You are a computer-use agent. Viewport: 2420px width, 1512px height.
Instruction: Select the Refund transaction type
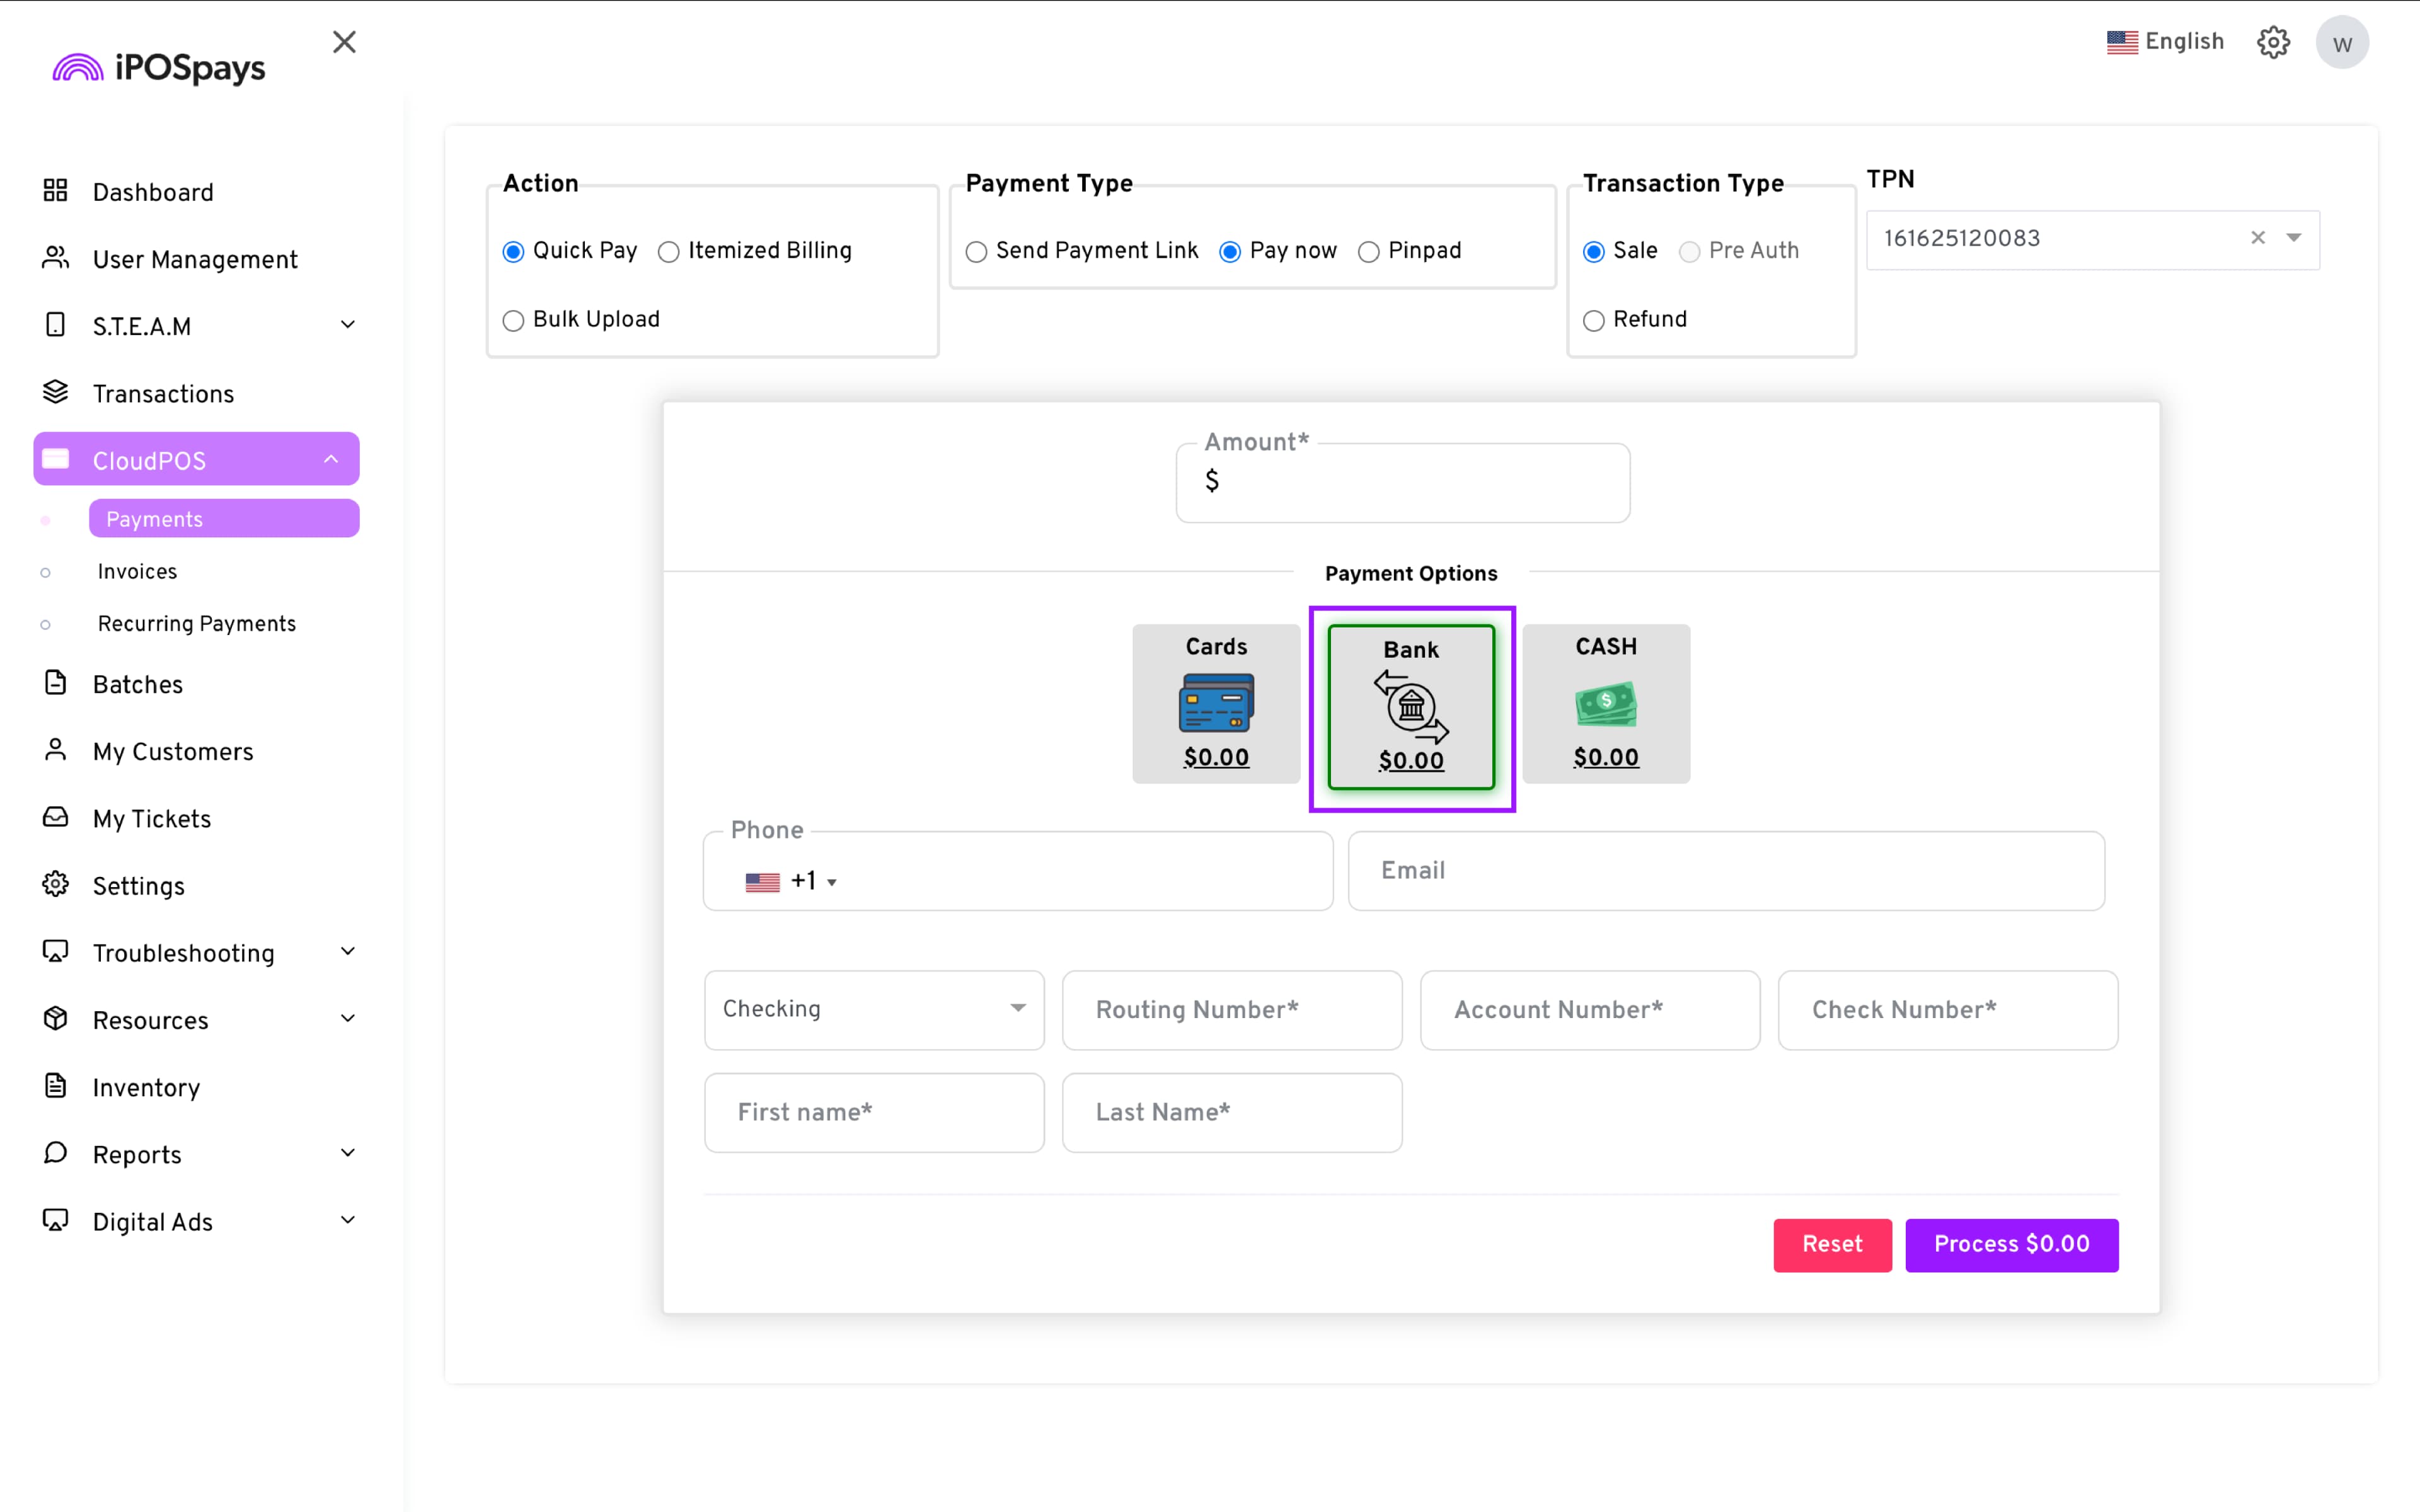coord(1593,321)
